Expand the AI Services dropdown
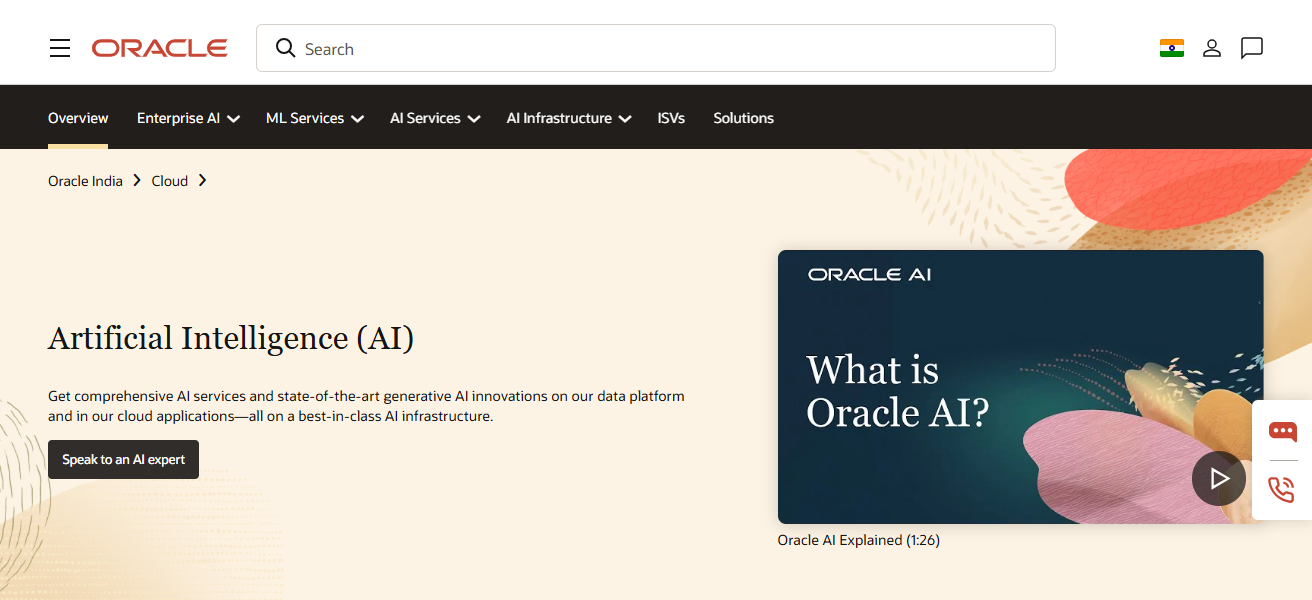The width and height of the screenshot is (1312, 600). pyautogui.click(x=435, y=118)
